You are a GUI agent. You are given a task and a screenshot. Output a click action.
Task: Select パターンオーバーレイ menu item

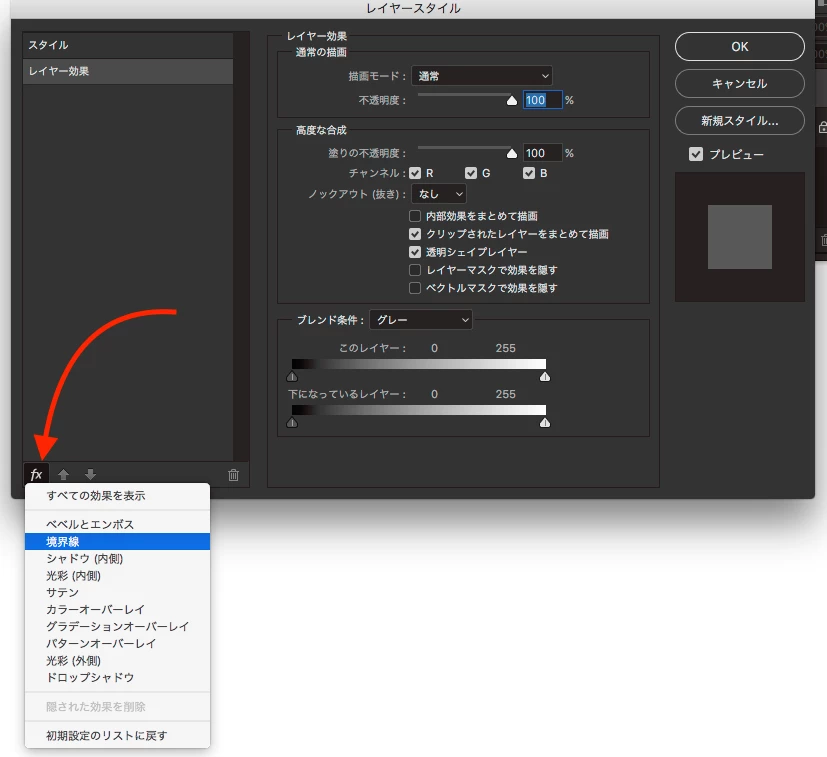117,643
